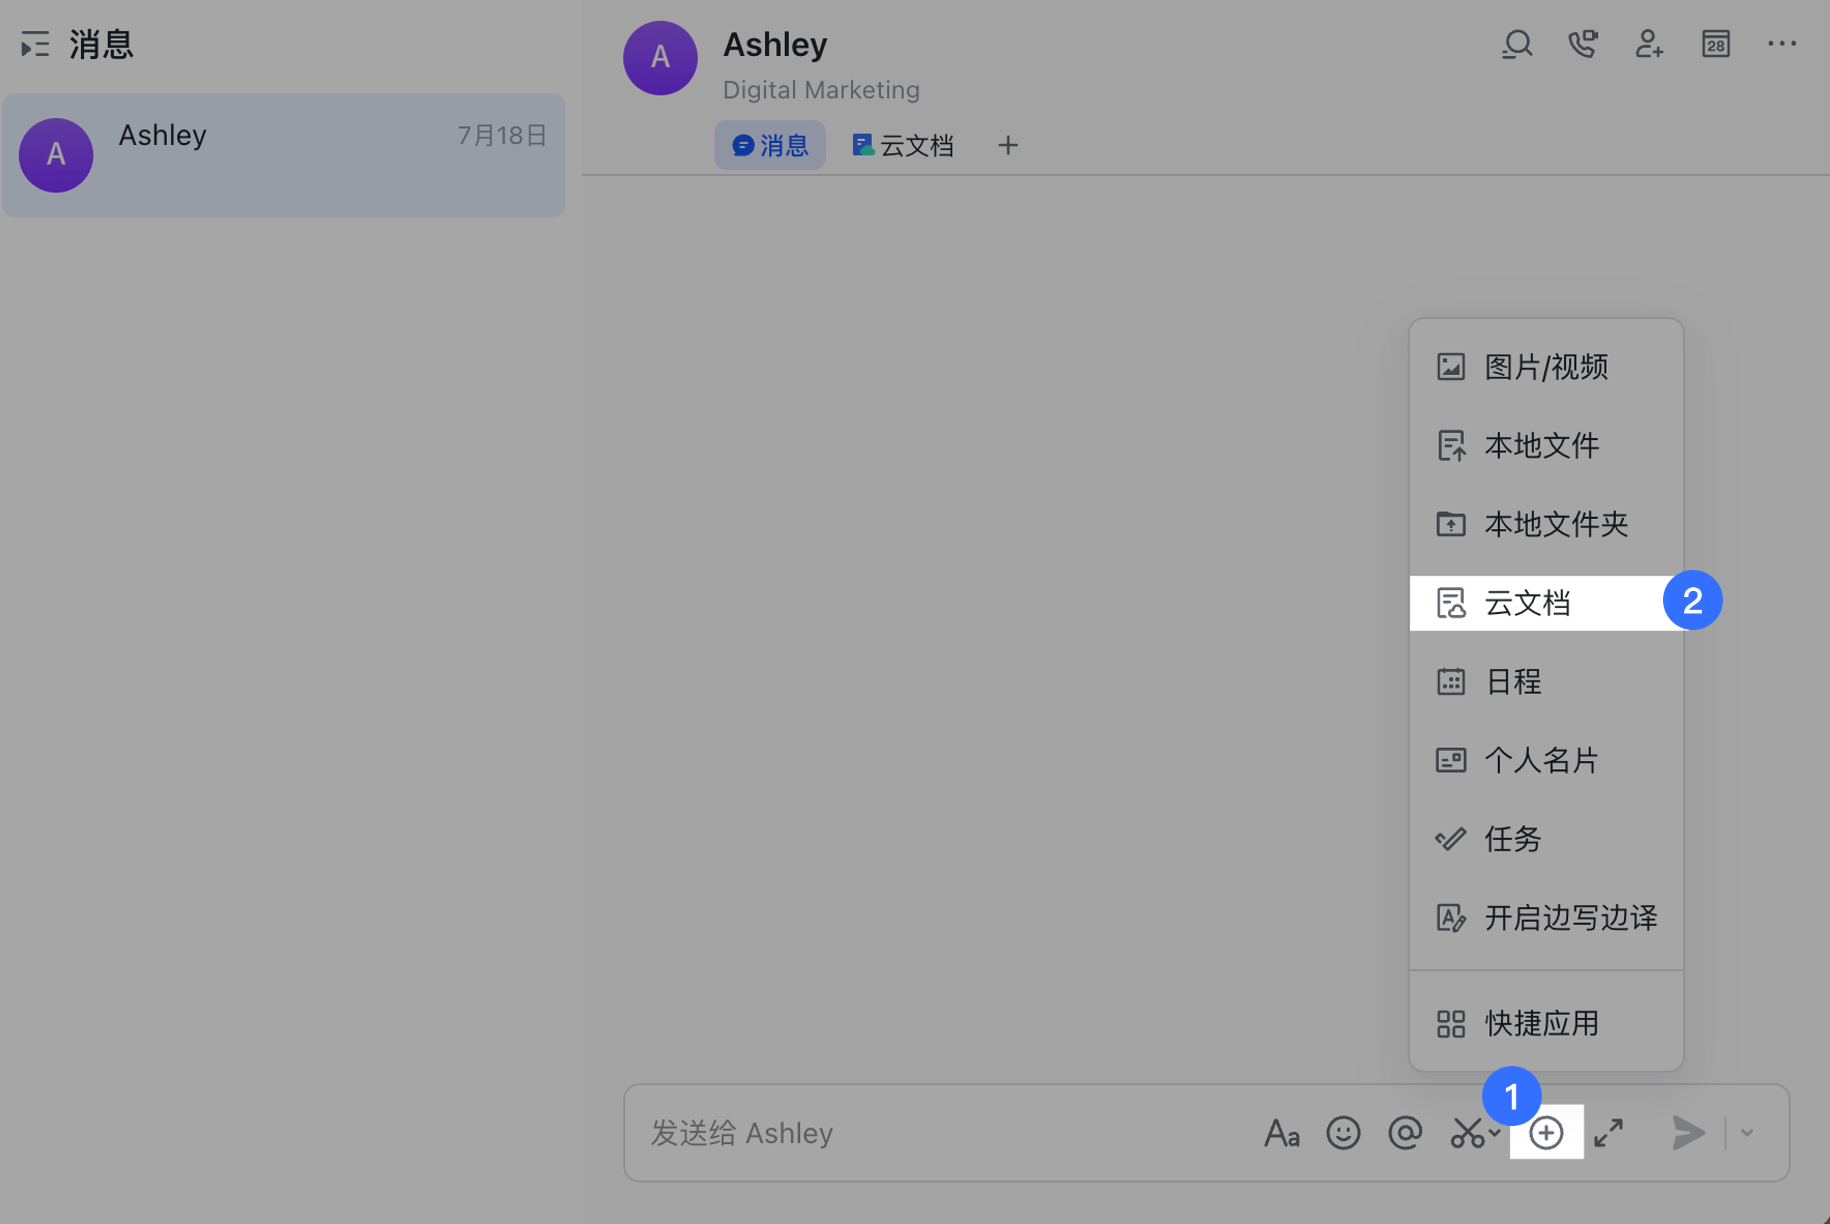Click the plus icon in input toolbar

pos(1545,1132)
